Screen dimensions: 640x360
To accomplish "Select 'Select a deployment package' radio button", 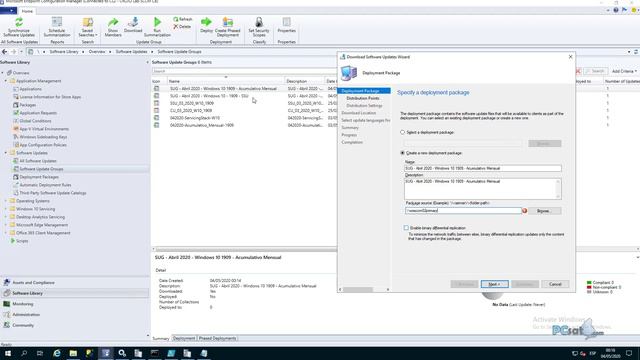I will coord(402,132).
